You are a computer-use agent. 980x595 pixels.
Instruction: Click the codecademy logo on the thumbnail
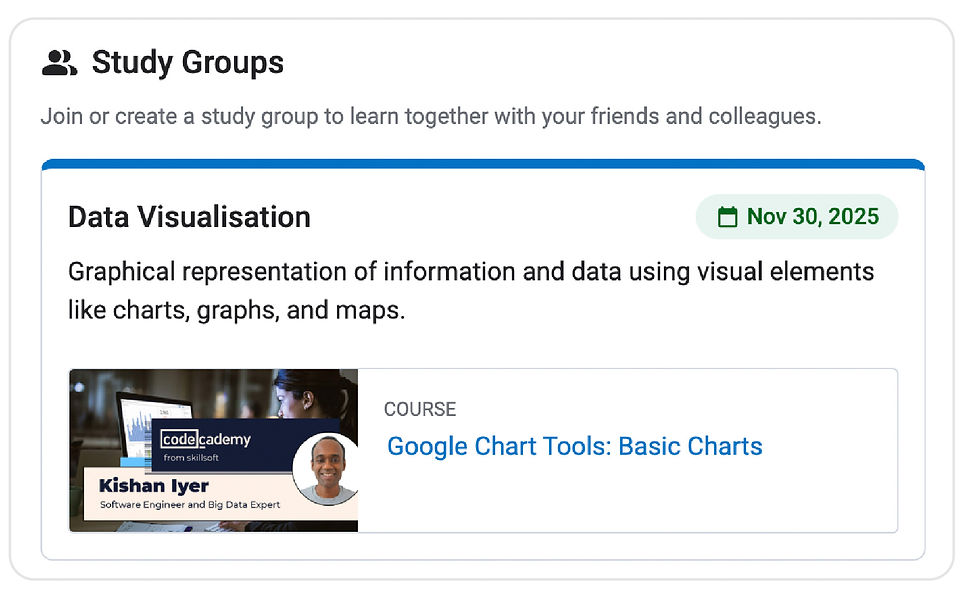[x=206, y=439]
